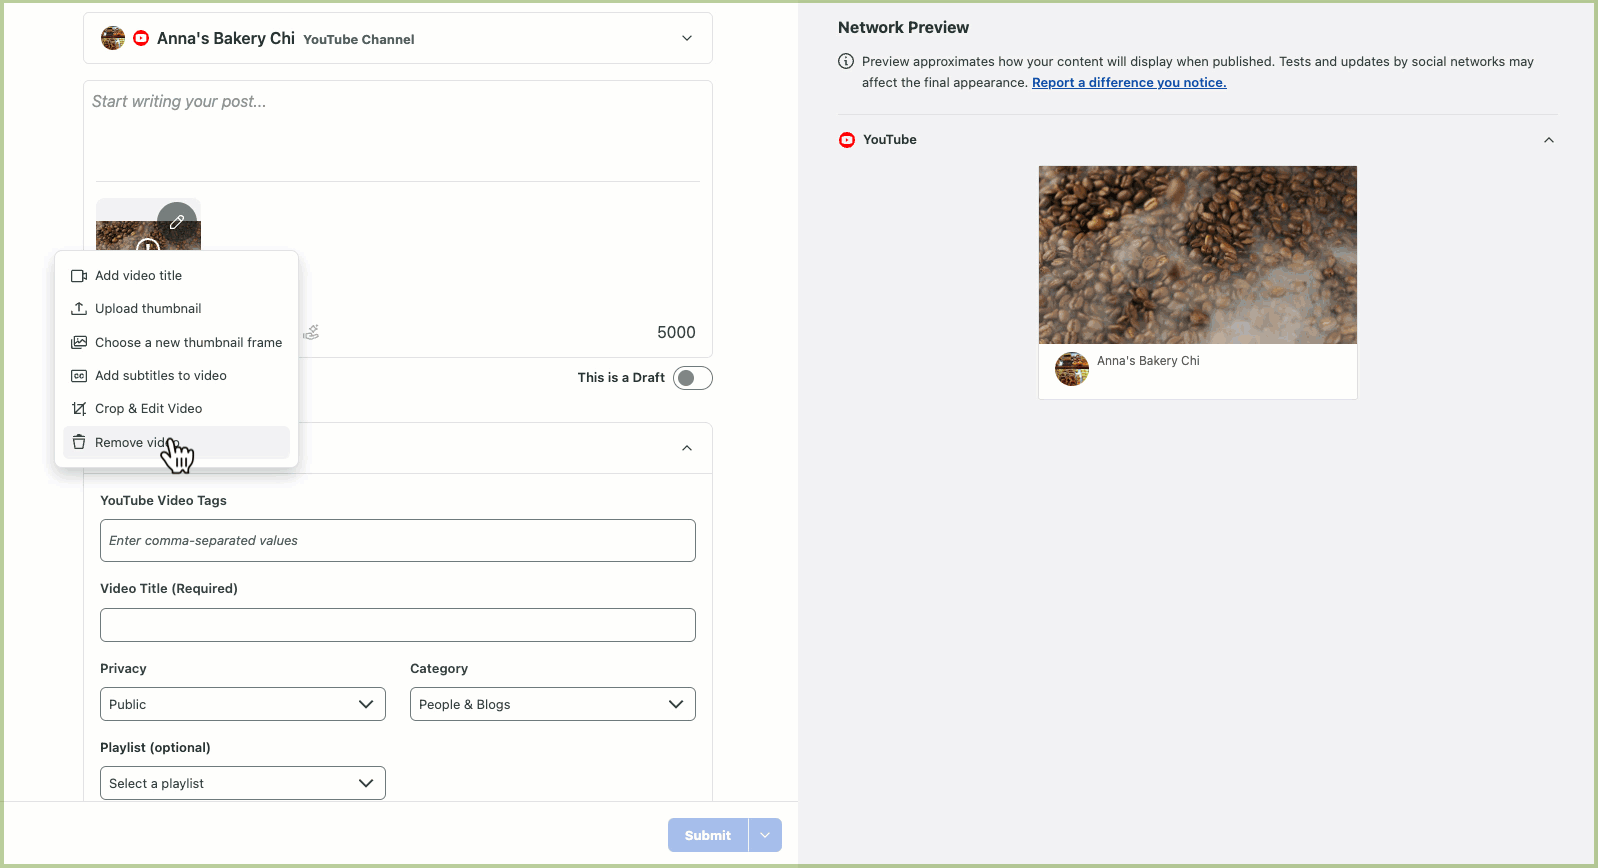Viewport: 1598px width, 868px height.
Task: Open the Anna's Bakery Chi channel selector
Action: click(x=398, y=38)
